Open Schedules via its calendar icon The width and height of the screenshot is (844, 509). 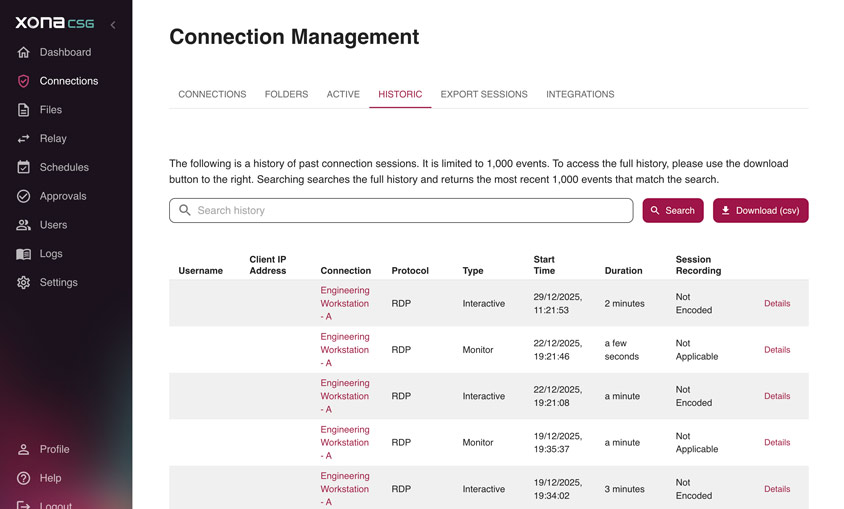click(24, 167)
